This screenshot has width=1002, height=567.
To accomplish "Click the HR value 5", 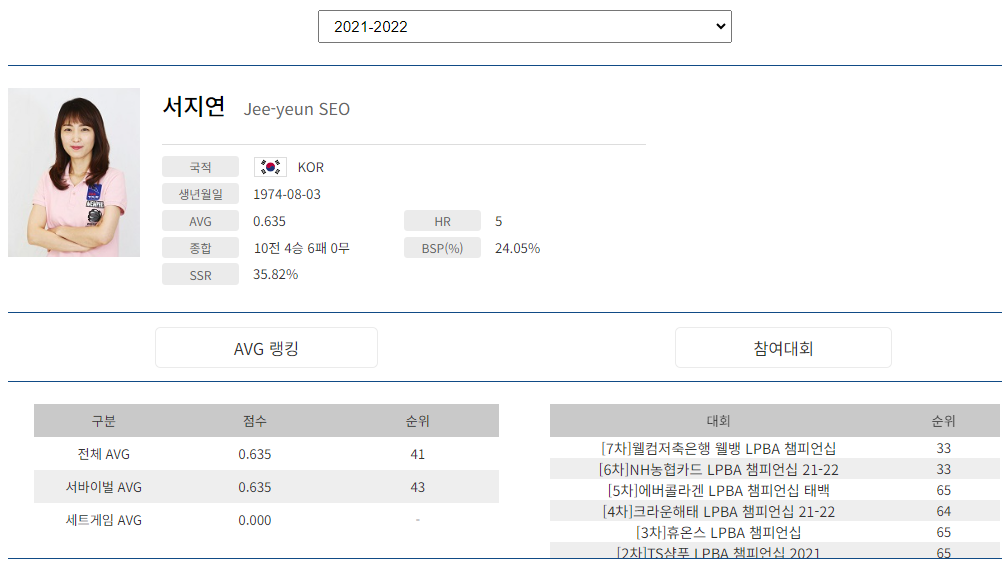I will coord(498,221).
